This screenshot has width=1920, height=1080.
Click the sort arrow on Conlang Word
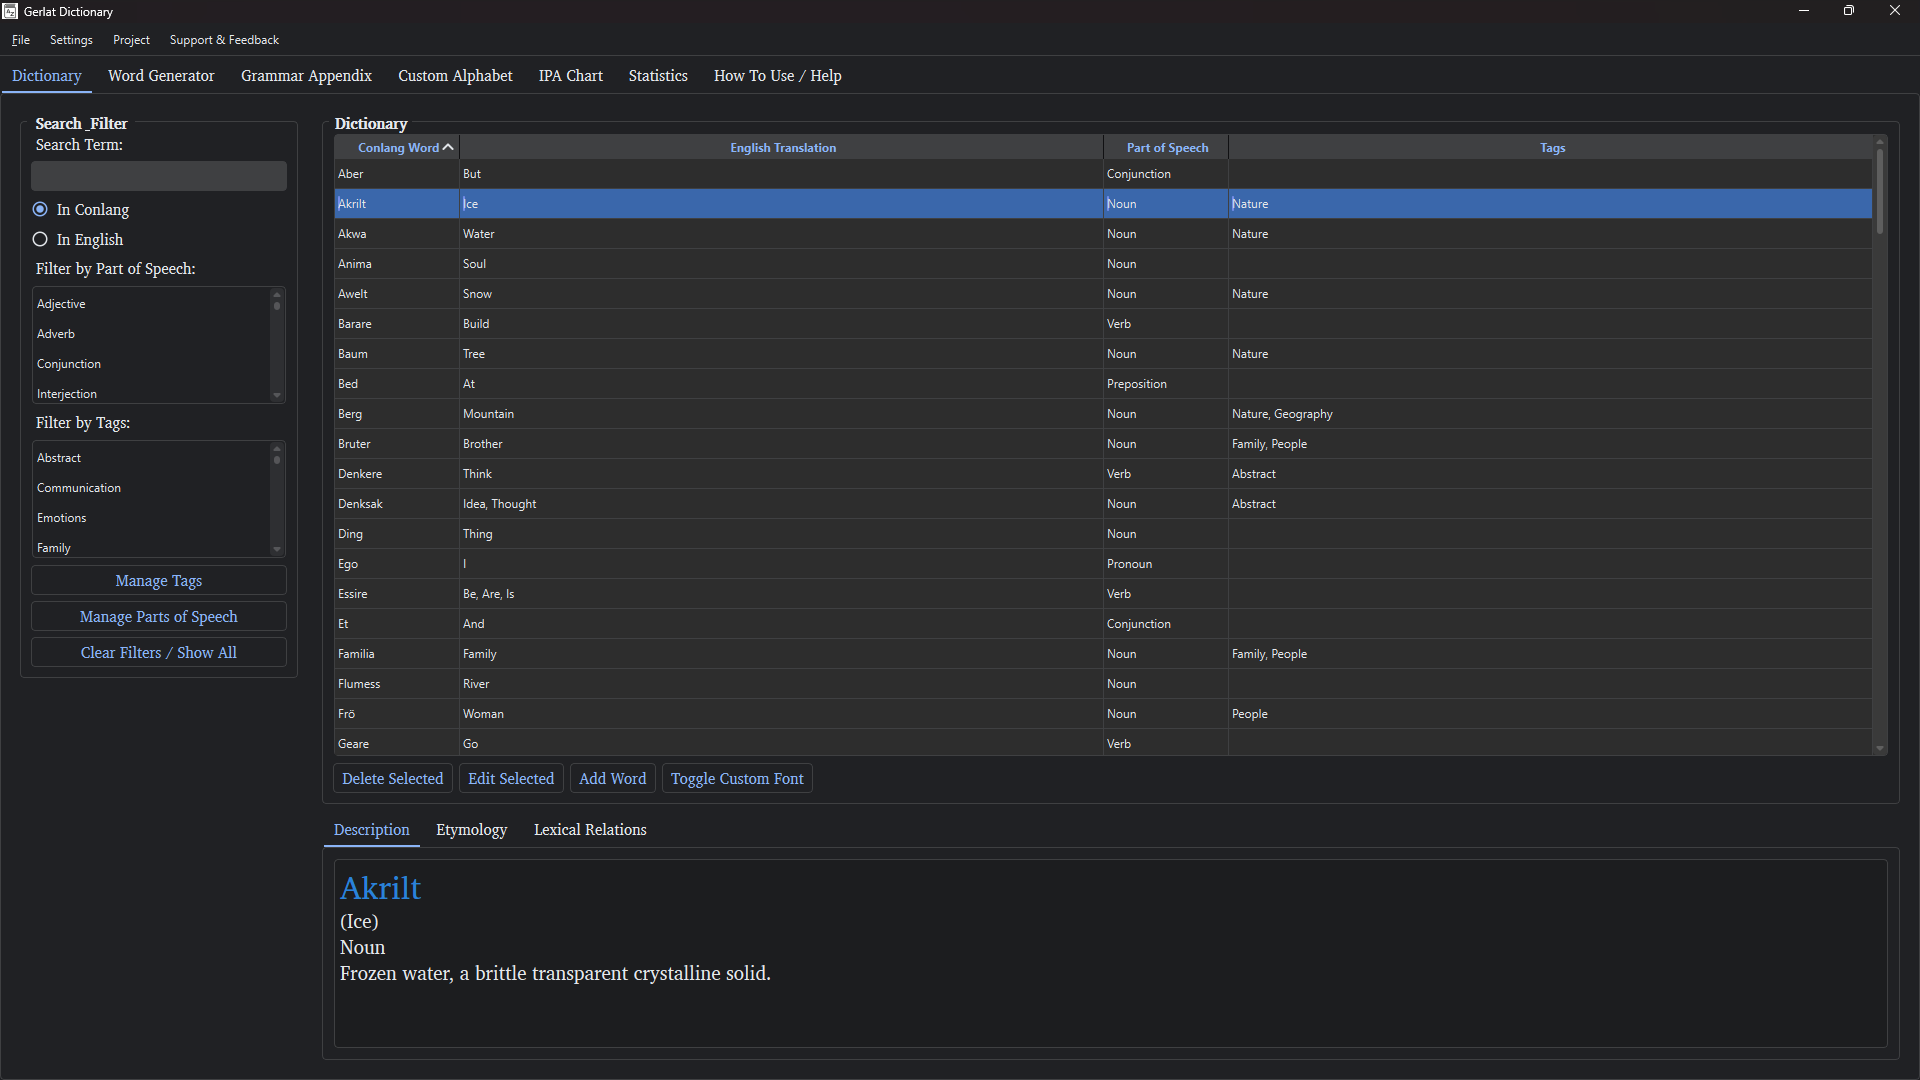(448, 147)
